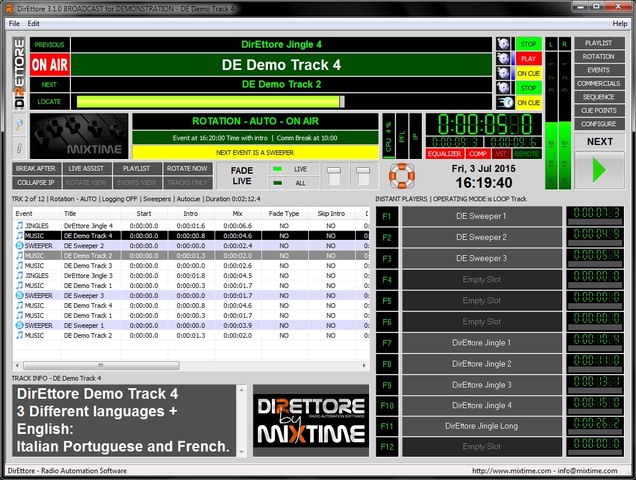Click the paperclip attachment icon
The height and width of the screenshot is (480, 636).
(19, 148)
